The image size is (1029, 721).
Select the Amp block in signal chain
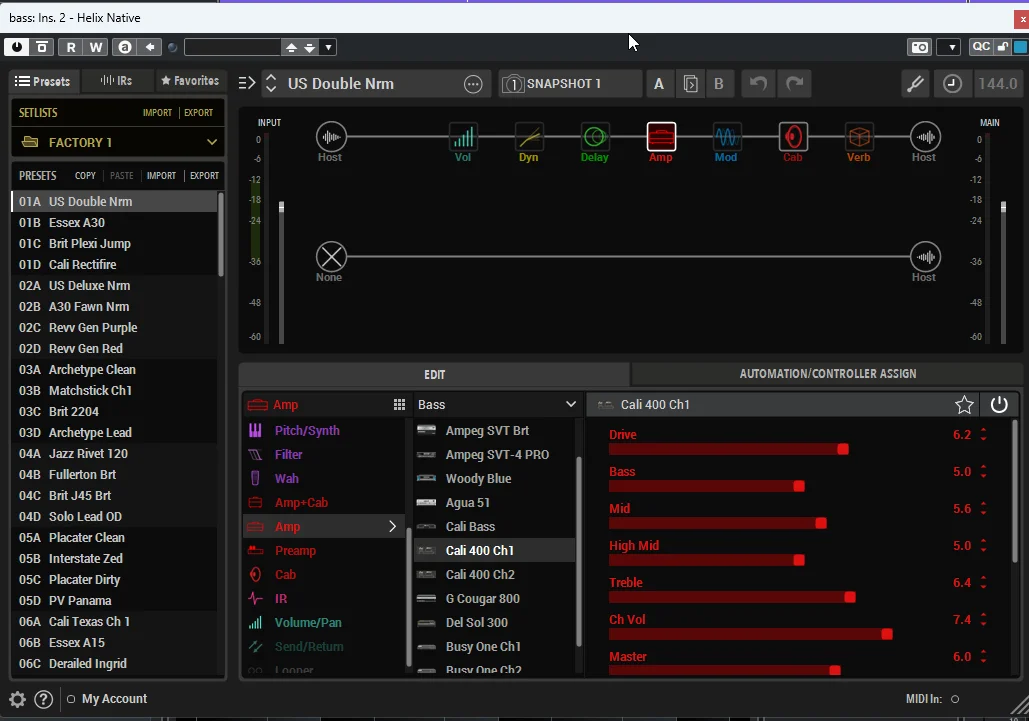661,137
